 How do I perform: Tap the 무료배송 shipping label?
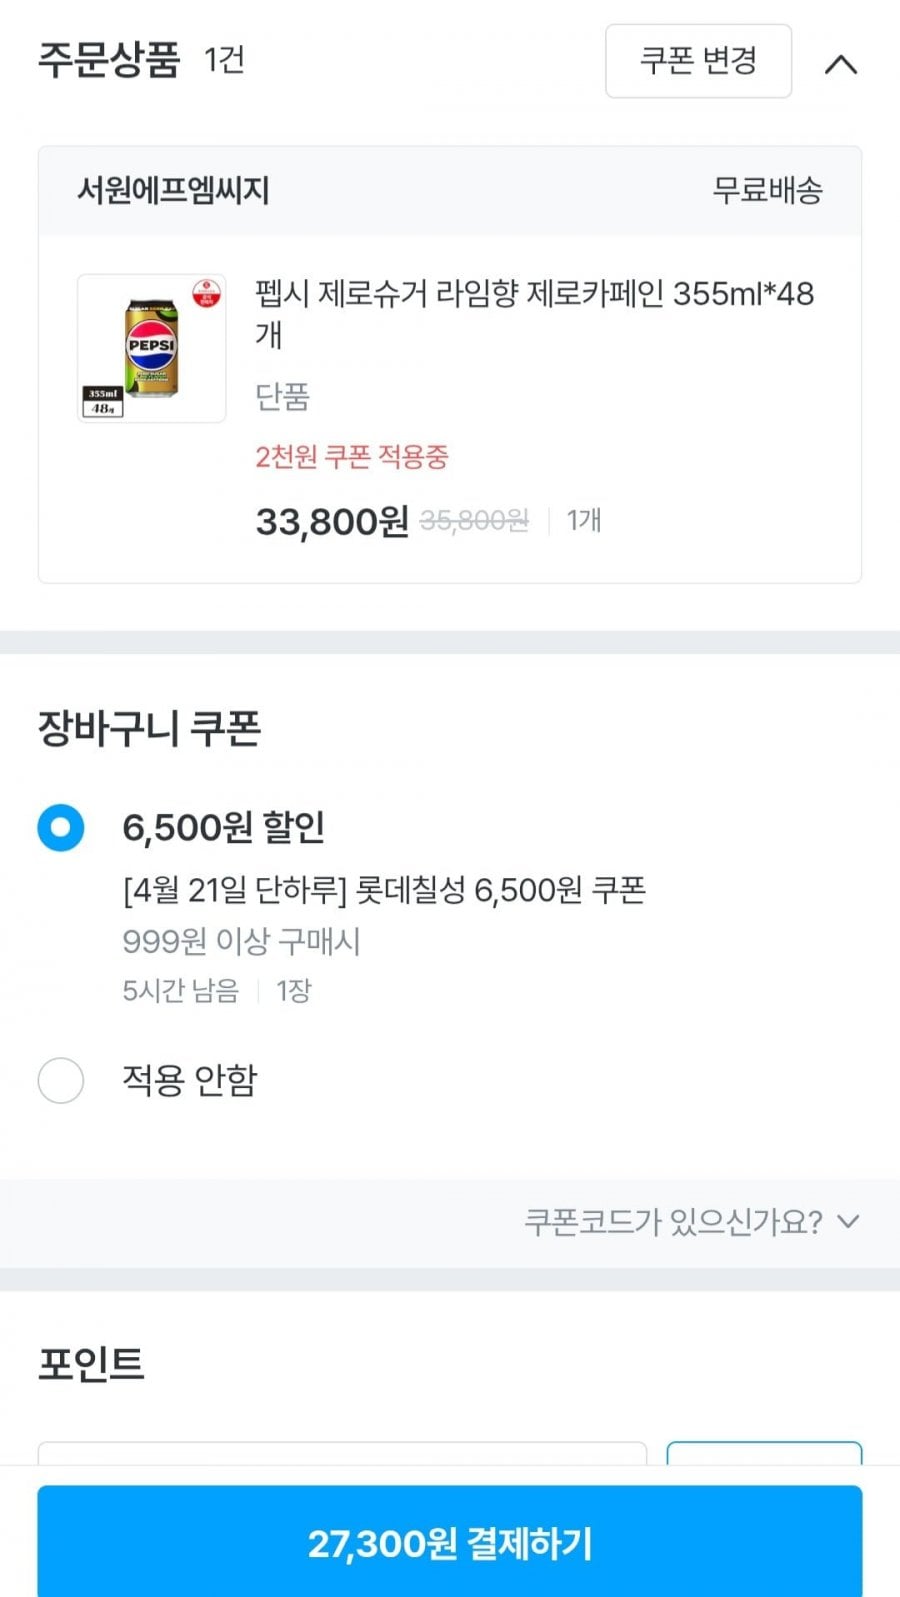[x=767, y=190]
